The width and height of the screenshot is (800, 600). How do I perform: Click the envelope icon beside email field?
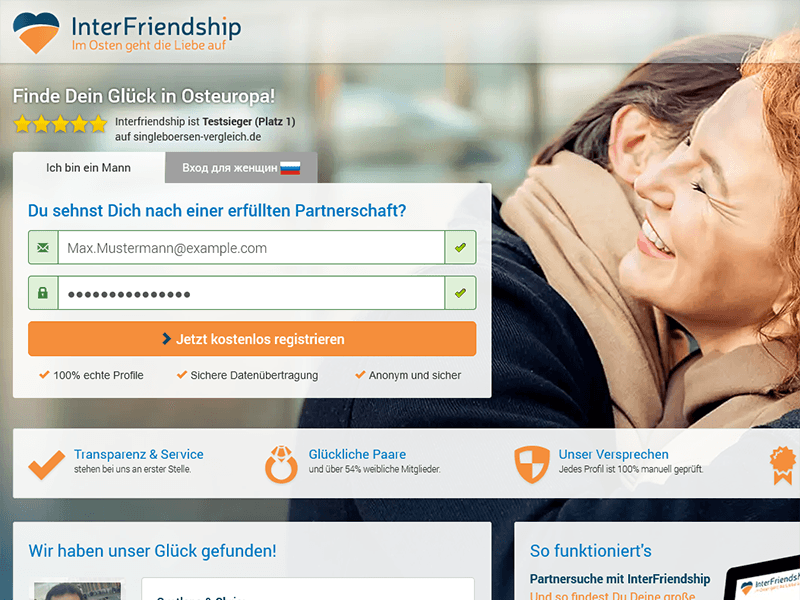click(x=43, y=247)
